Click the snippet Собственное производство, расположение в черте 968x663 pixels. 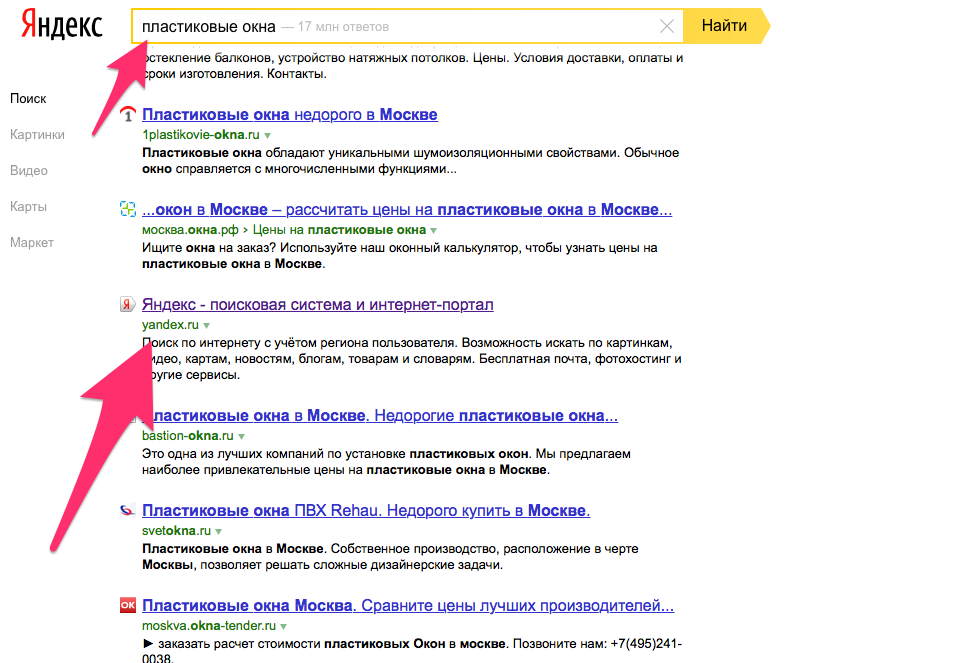(x=390, y=557)
